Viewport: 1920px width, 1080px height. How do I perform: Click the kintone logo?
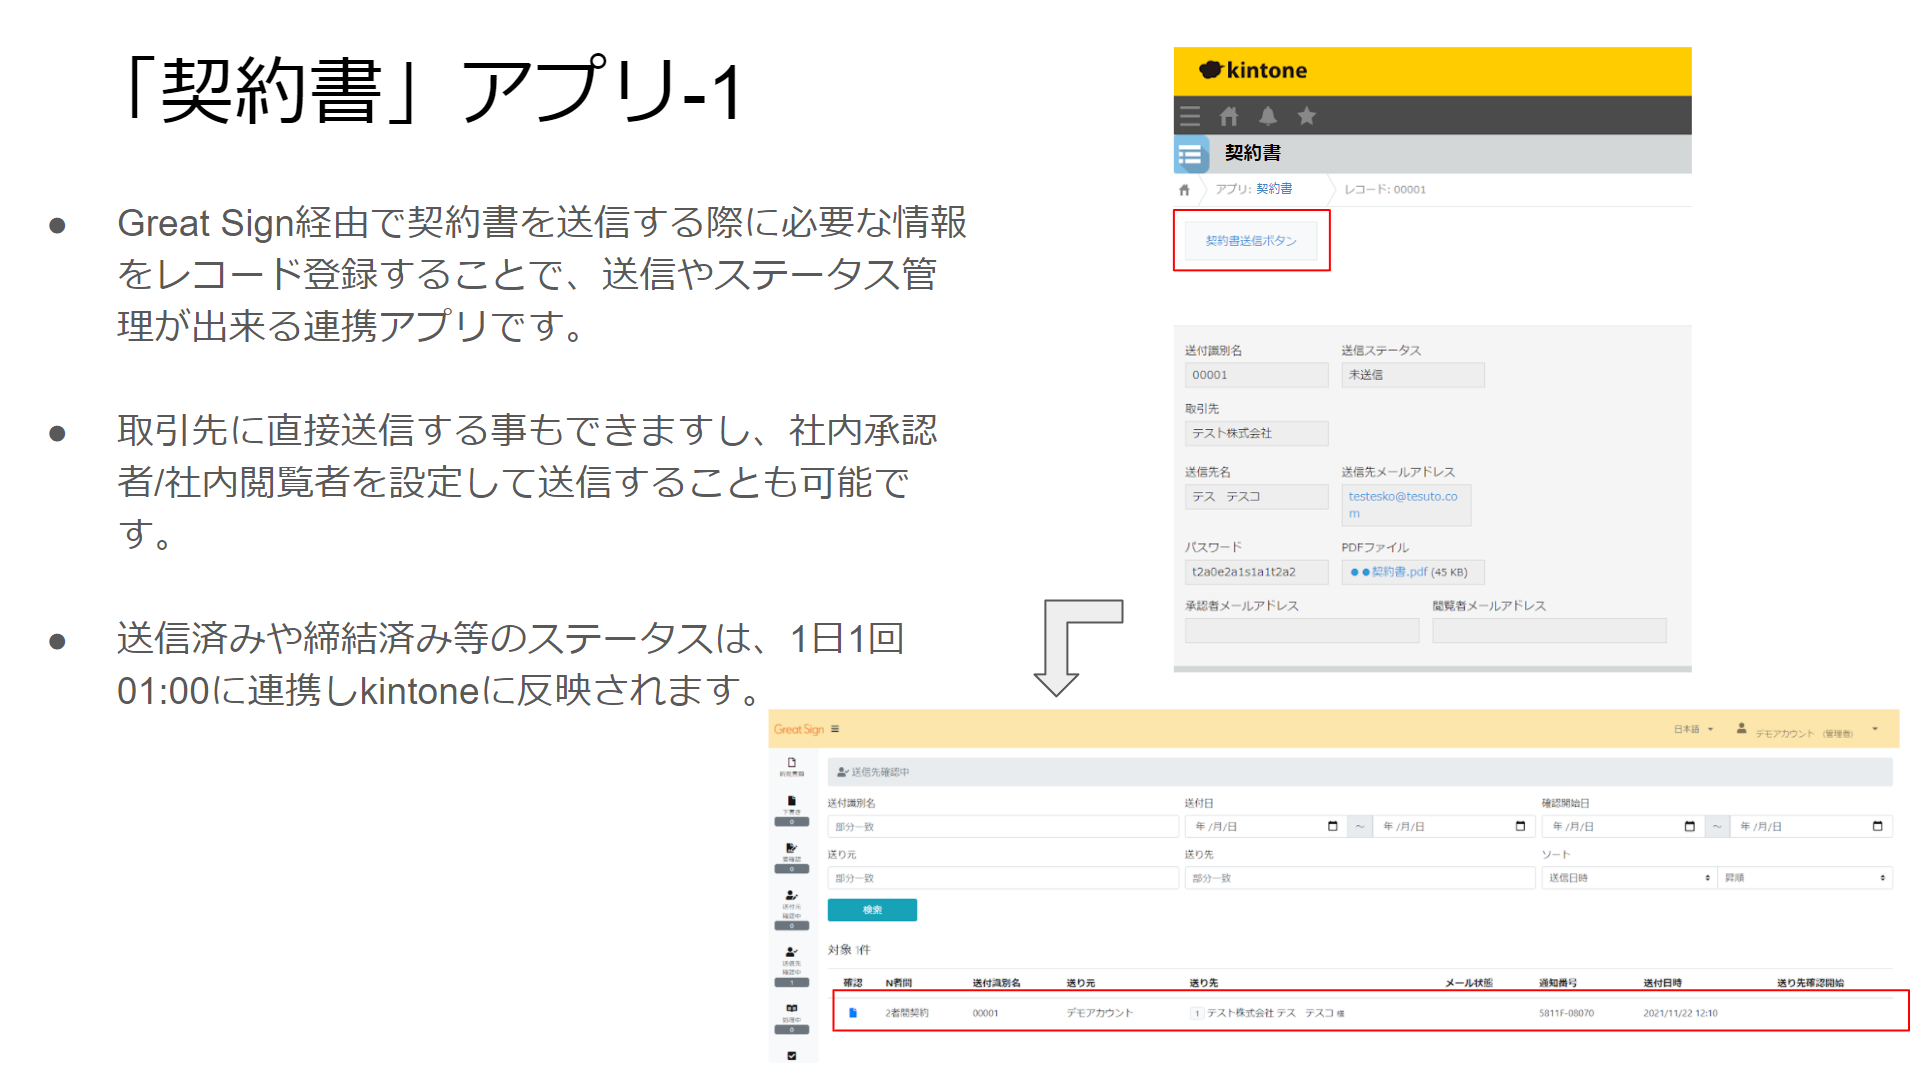[1253, 70]
